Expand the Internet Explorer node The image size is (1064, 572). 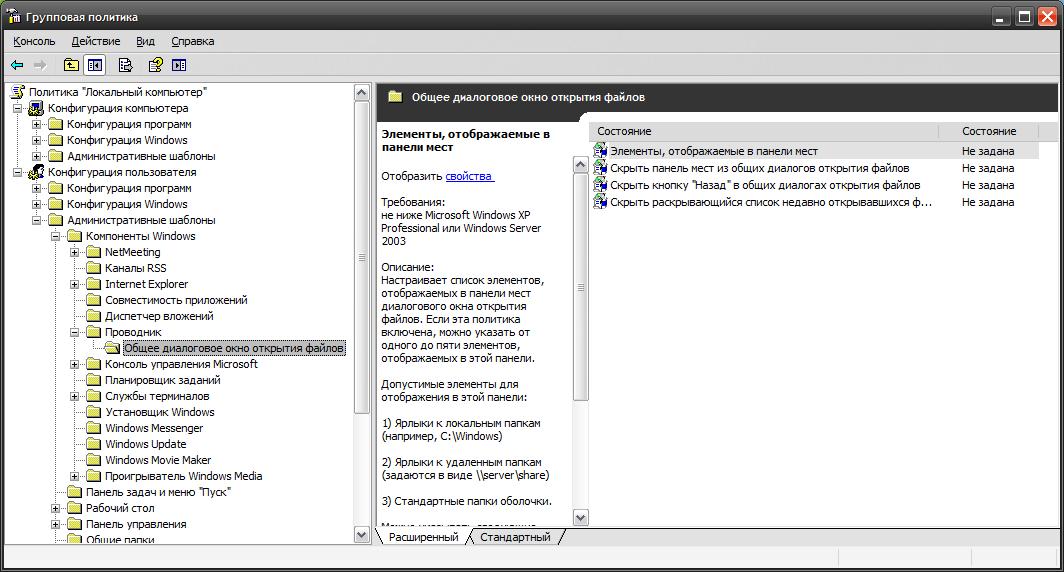point(75,284)
